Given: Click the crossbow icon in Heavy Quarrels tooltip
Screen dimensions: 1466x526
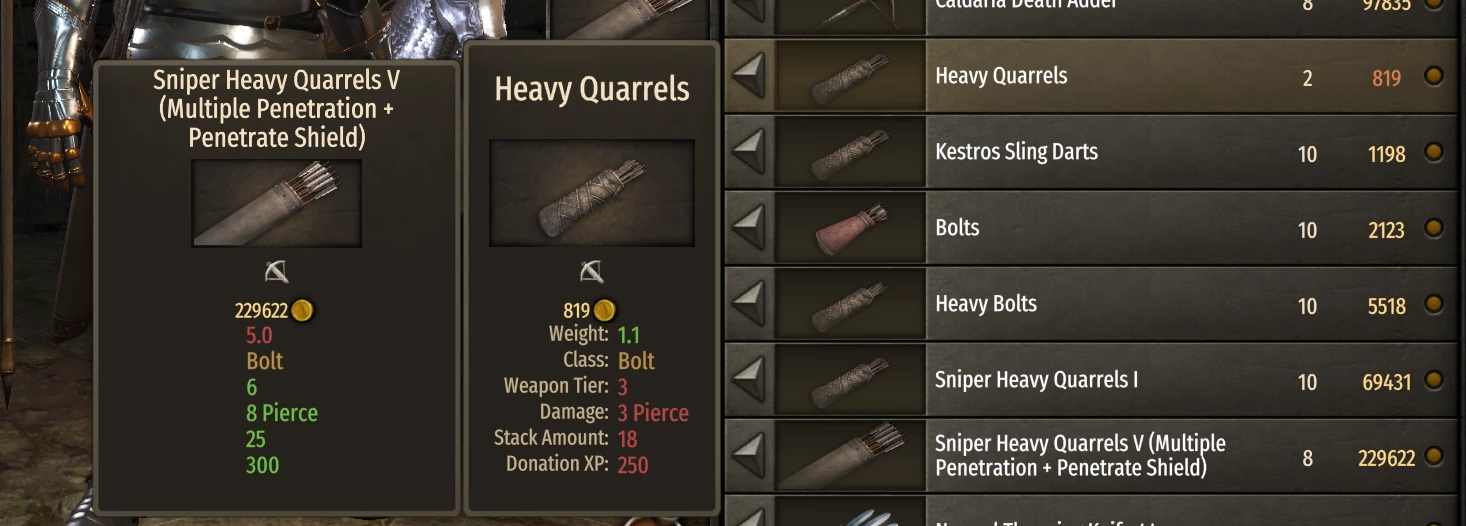Looking at the screenshot, I should click(591, 271).
